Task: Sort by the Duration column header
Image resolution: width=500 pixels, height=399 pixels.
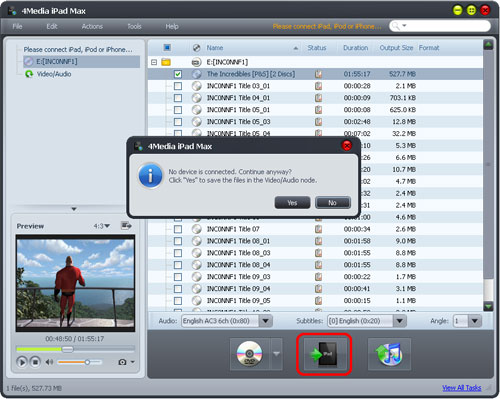Action: coord(356,48)
